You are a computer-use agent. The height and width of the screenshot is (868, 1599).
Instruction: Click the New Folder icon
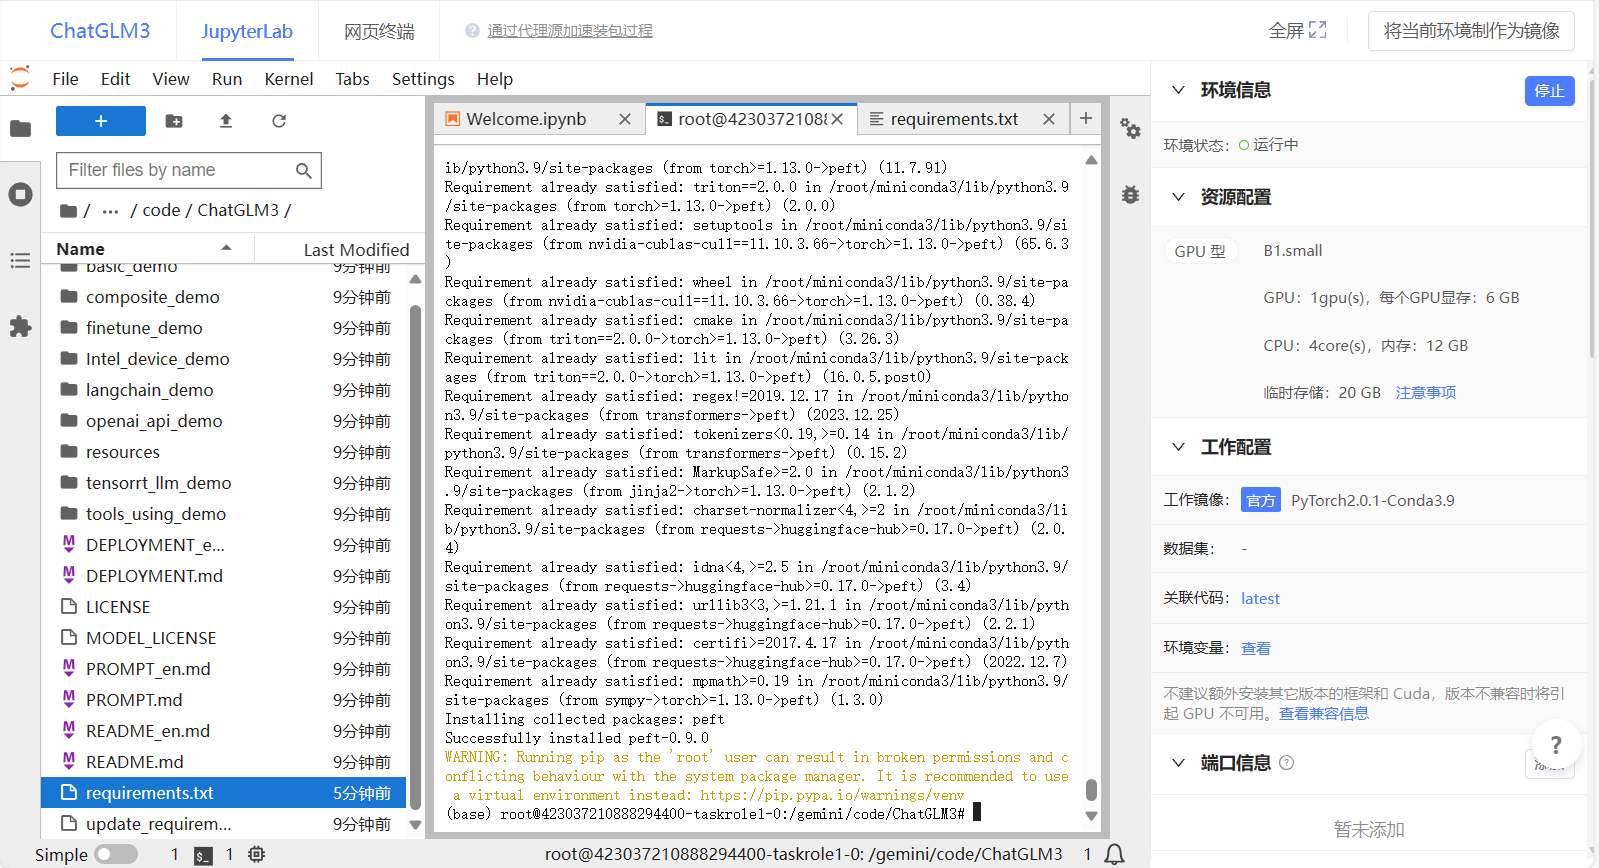[x=174, y=121]
